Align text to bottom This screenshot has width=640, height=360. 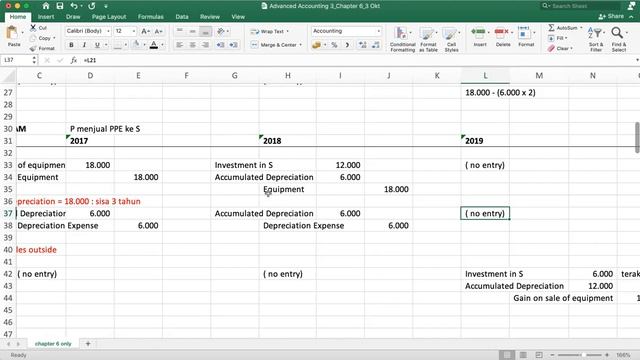click(206, 31)
